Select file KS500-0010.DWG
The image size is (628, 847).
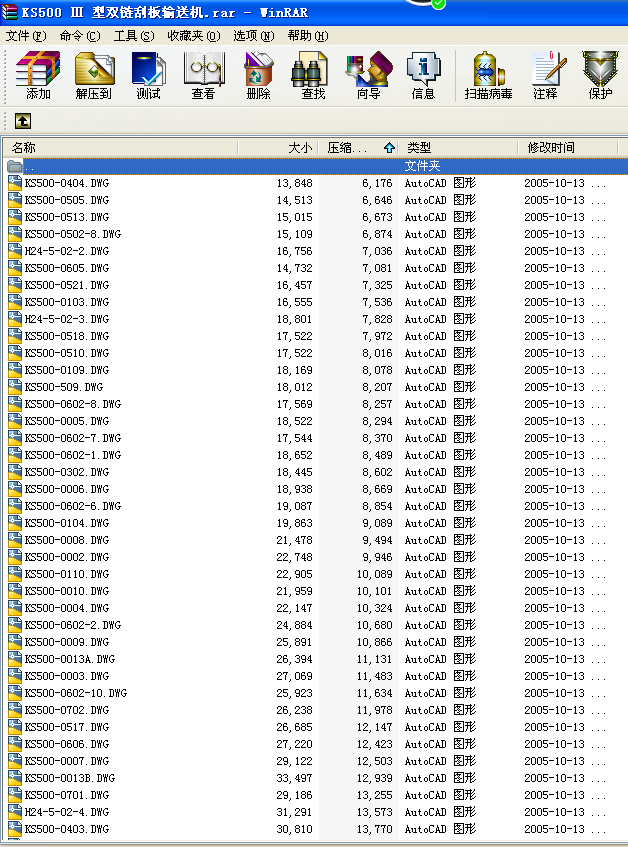pos(66,591)
